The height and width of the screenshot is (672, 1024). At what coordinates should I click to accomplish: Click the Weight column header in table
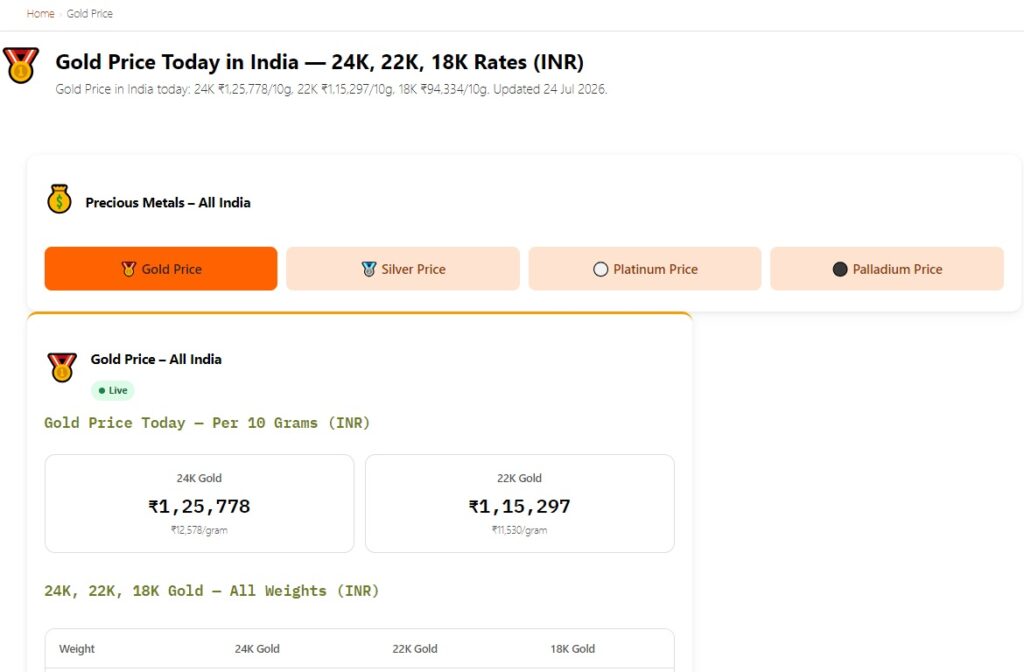pos(77,648)
